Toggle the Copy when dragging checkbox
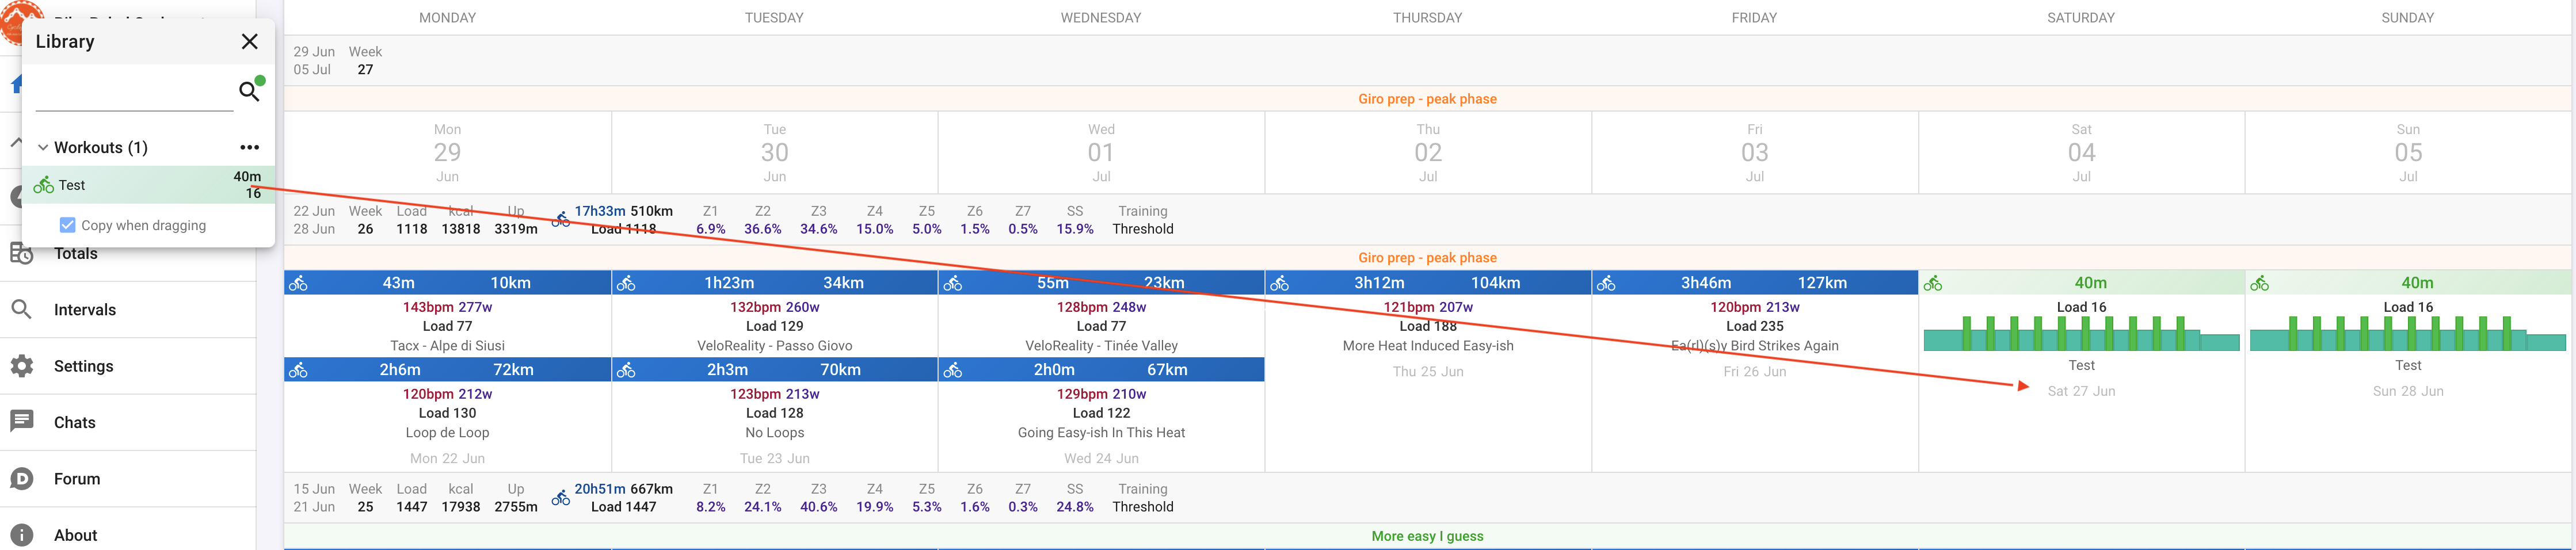2576x550 pixels. click(x=67, y=225)
